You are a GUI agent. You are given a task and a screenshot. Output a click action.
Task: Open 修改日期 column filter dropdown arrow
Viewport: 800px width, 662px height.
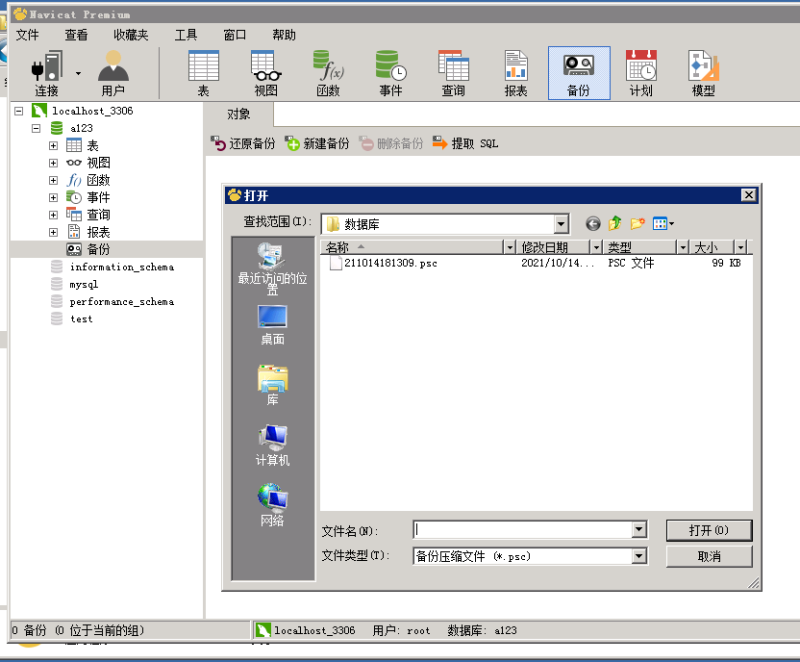click(596, 247)
